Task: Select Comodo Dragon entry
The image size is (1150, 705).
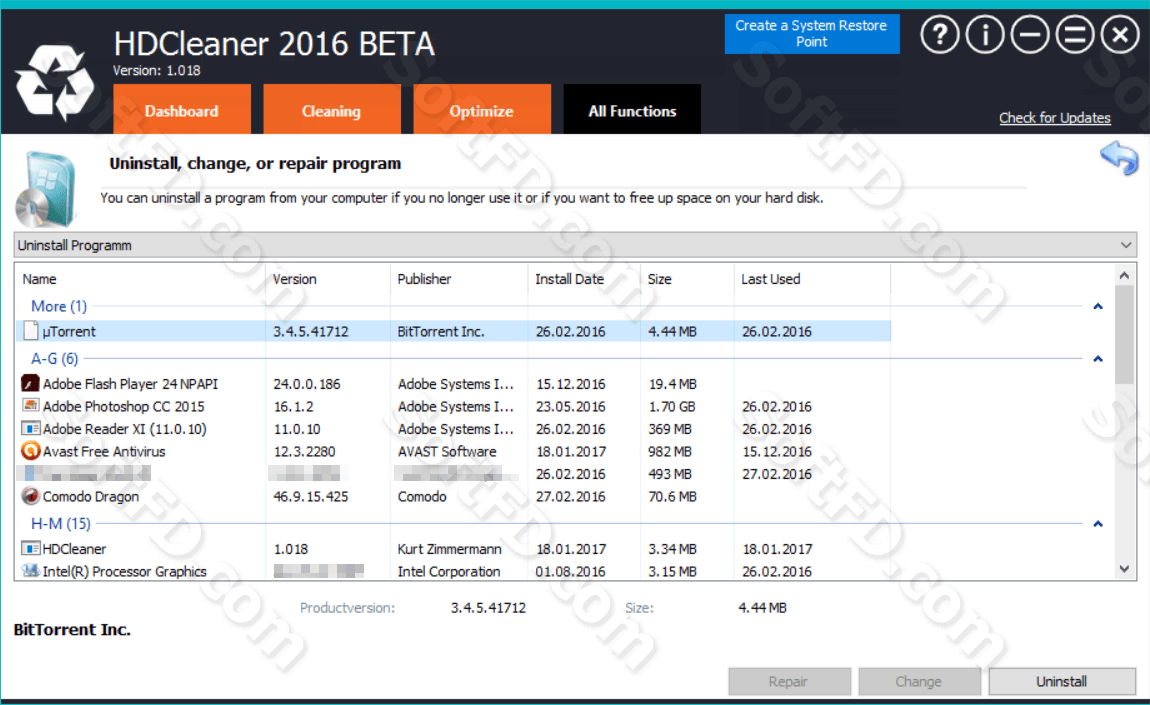Action: click(x=91, y=497)
